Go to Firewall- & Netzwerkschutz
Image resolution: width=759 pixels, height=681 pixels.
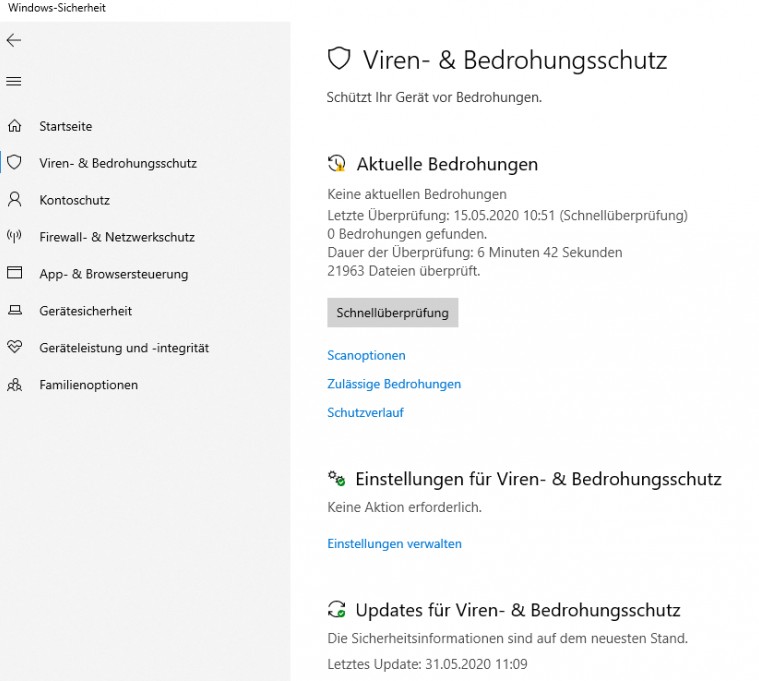click(117, 237)
